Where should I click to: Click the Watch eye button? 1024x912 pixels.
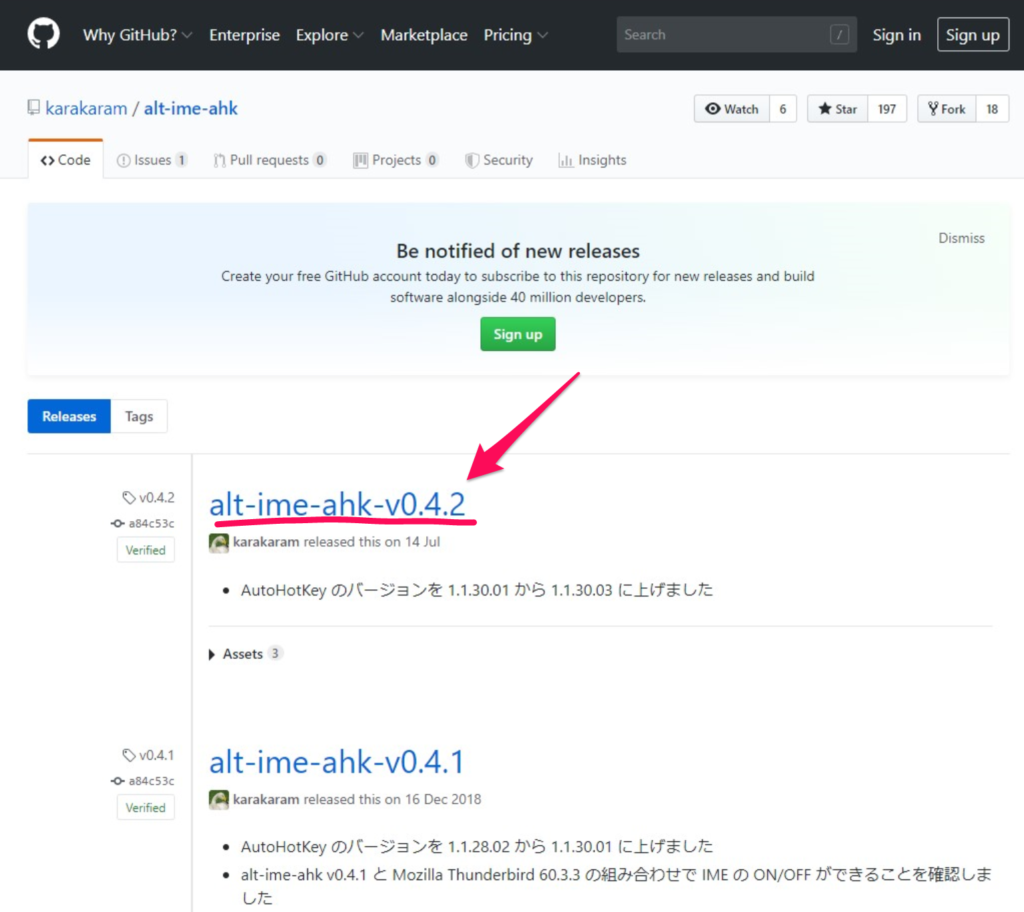click(x=732, y=109)
